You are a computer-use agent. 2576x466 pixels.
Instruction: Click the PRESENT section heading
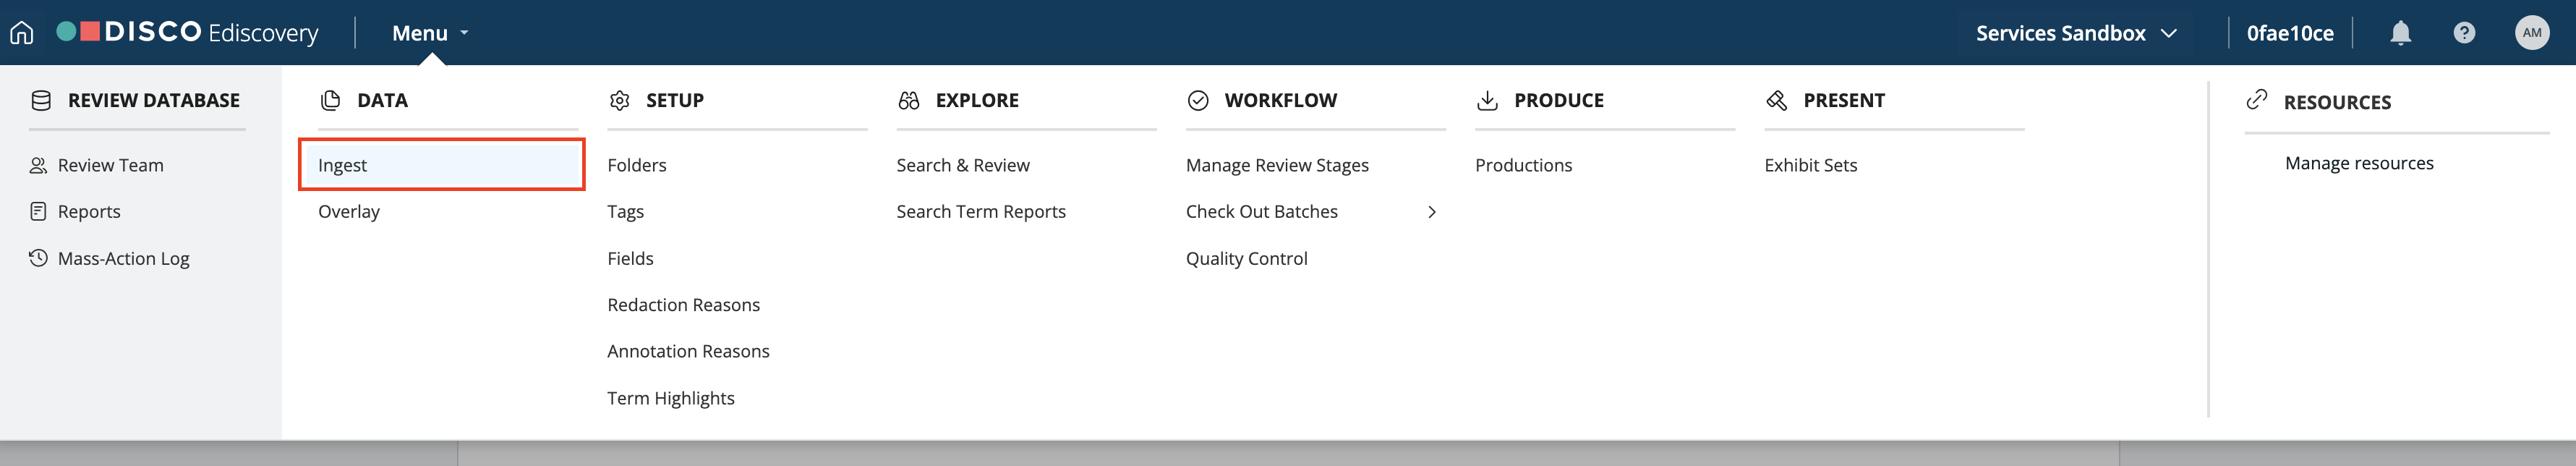pyautogui.click(x=1844, y=101)
